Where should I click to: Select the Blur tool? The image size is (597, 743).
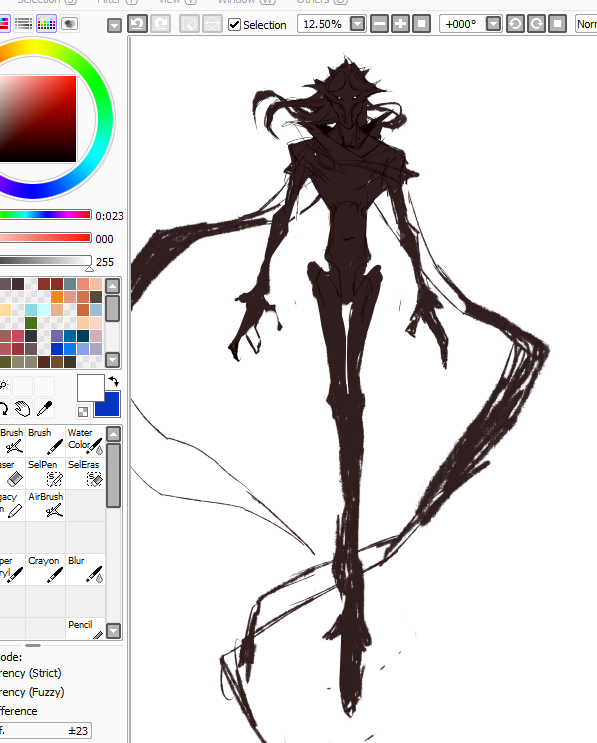tap(85, 569)
